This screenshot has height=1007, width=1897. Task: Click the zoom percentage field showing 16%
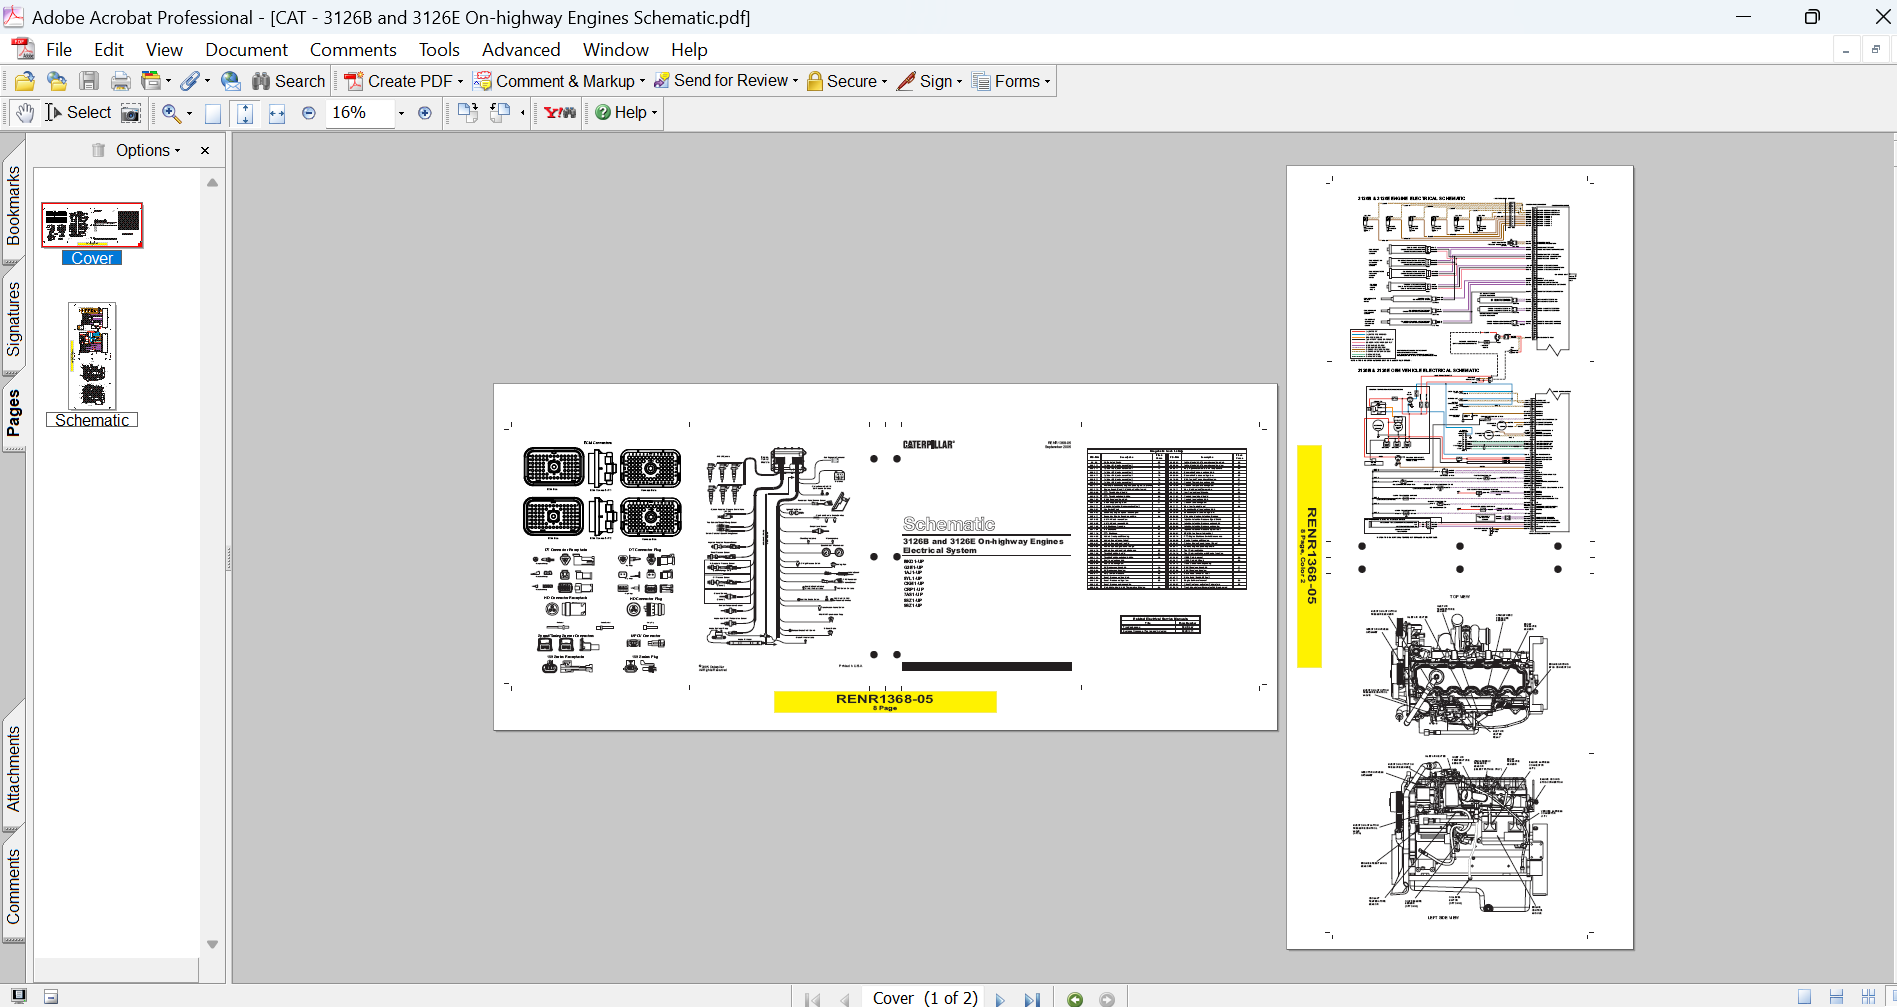pos(360,113)
